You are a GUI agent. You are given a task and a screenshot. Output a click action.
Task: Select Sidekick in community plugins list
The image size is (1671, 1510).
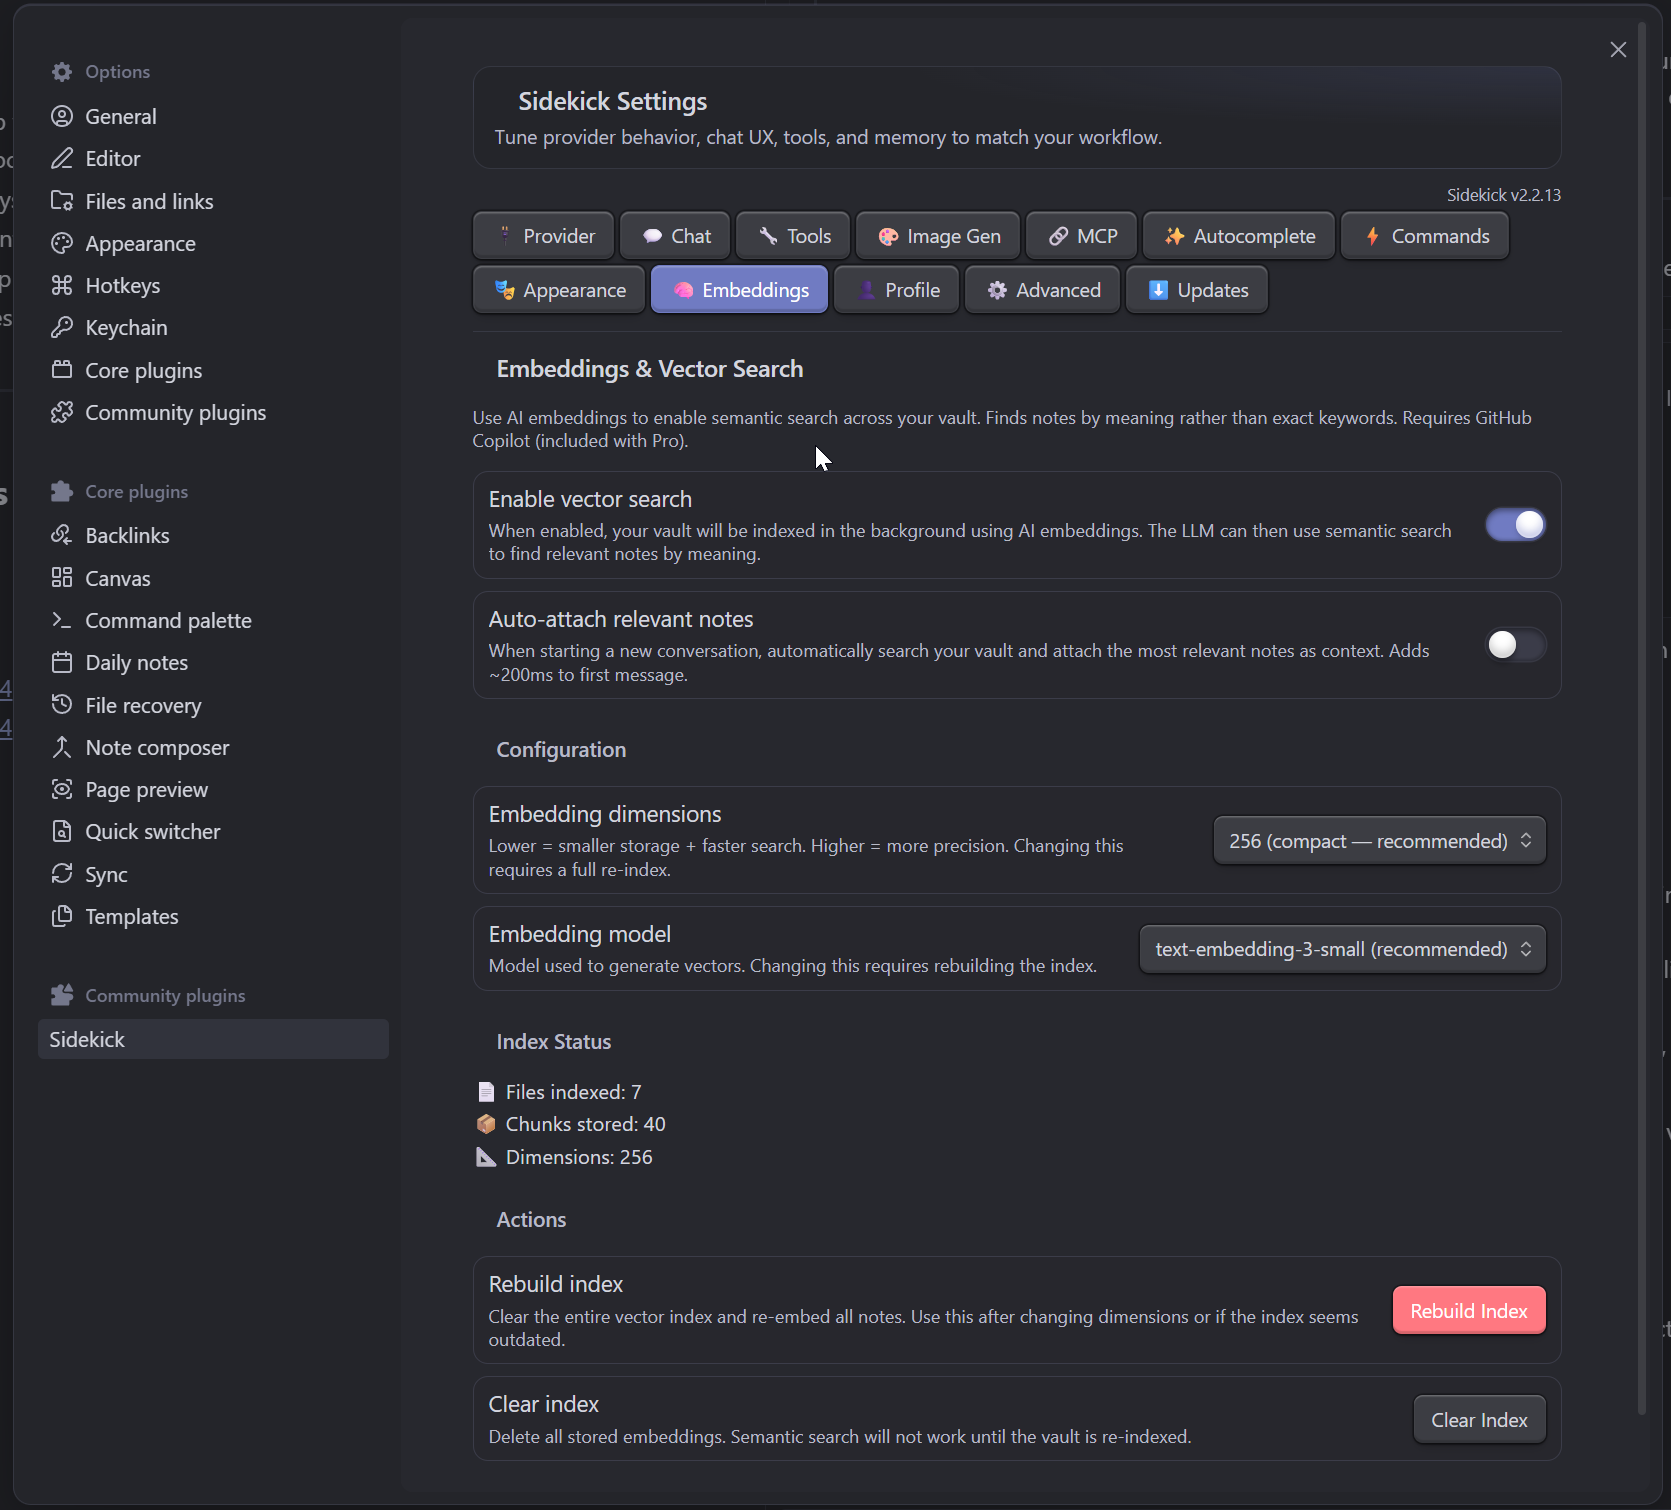coord(213,1040)
